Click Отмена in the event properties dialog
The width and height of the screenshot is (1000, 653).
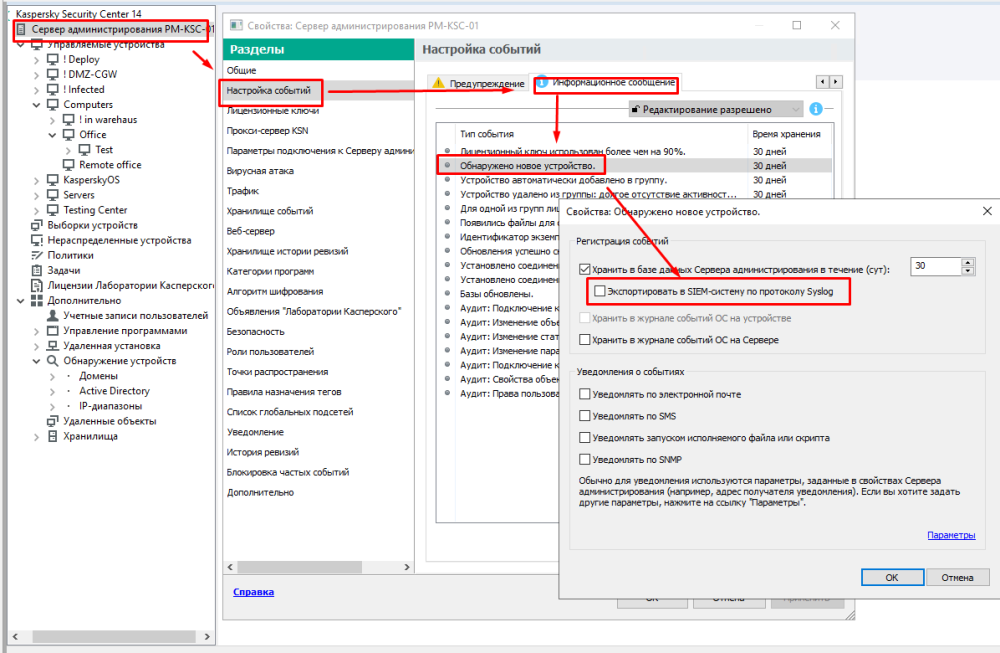(x=957, y=577)
